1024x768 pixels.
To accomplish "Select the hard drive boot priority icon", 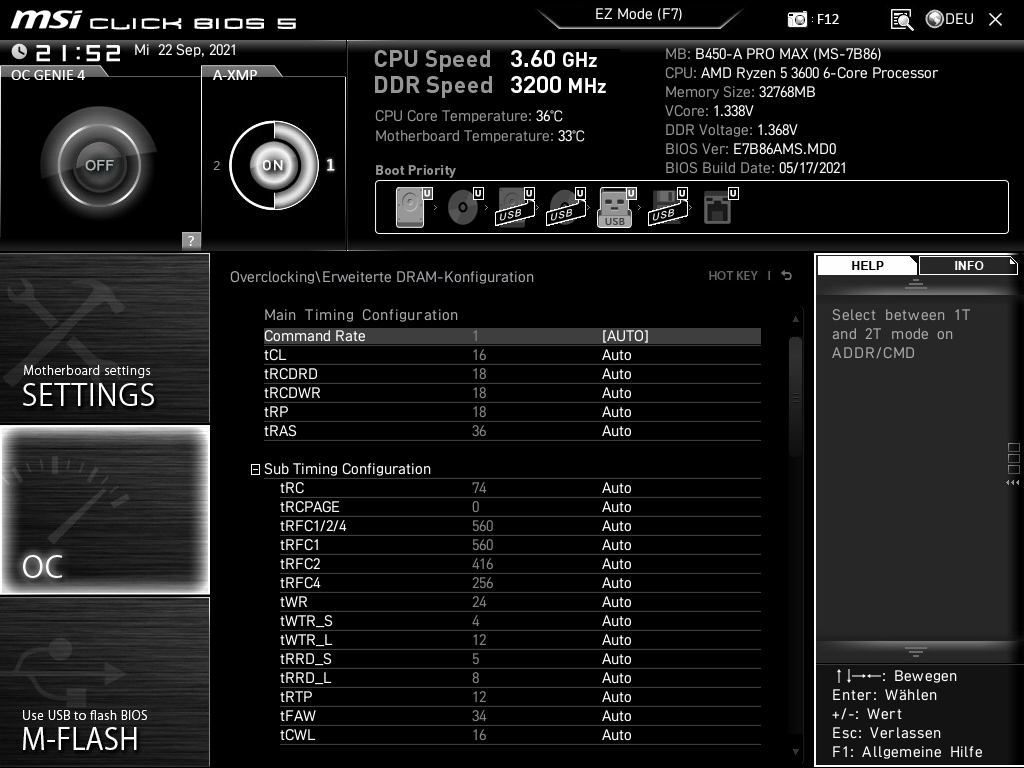I will (410, 206).
